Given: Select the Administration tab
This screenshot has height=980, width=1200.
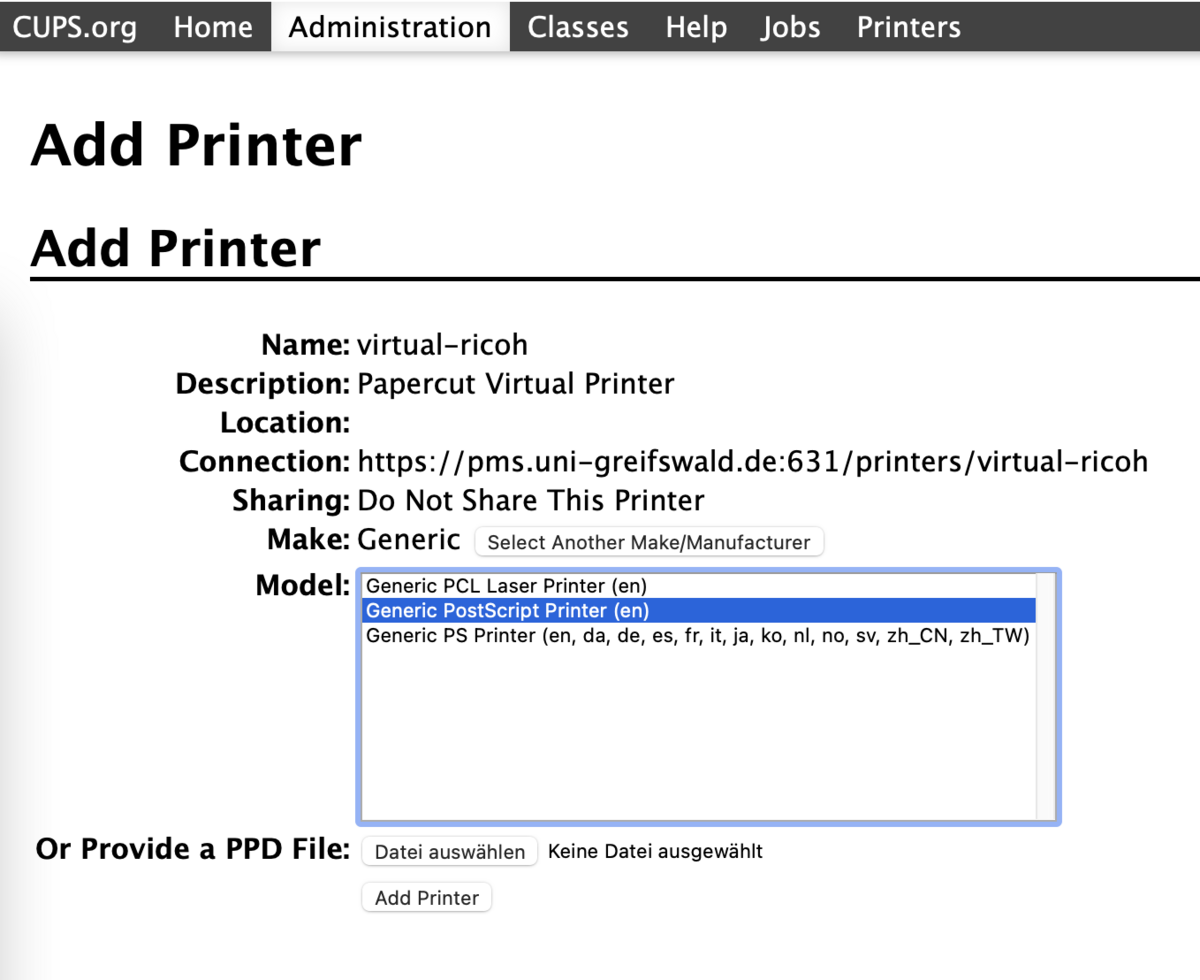Looking at the screenshot, I should [390, 27].
